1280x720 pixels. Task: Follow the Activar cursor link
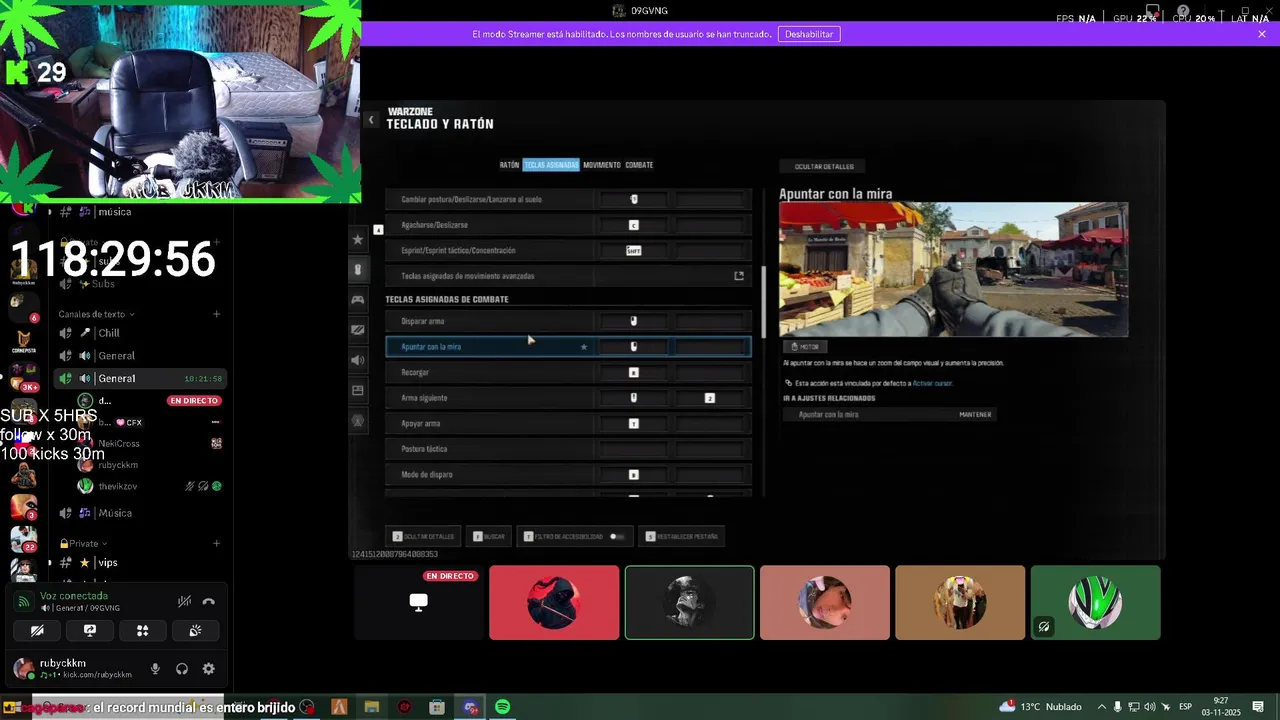pyautogui.click(x=932, y=383)
